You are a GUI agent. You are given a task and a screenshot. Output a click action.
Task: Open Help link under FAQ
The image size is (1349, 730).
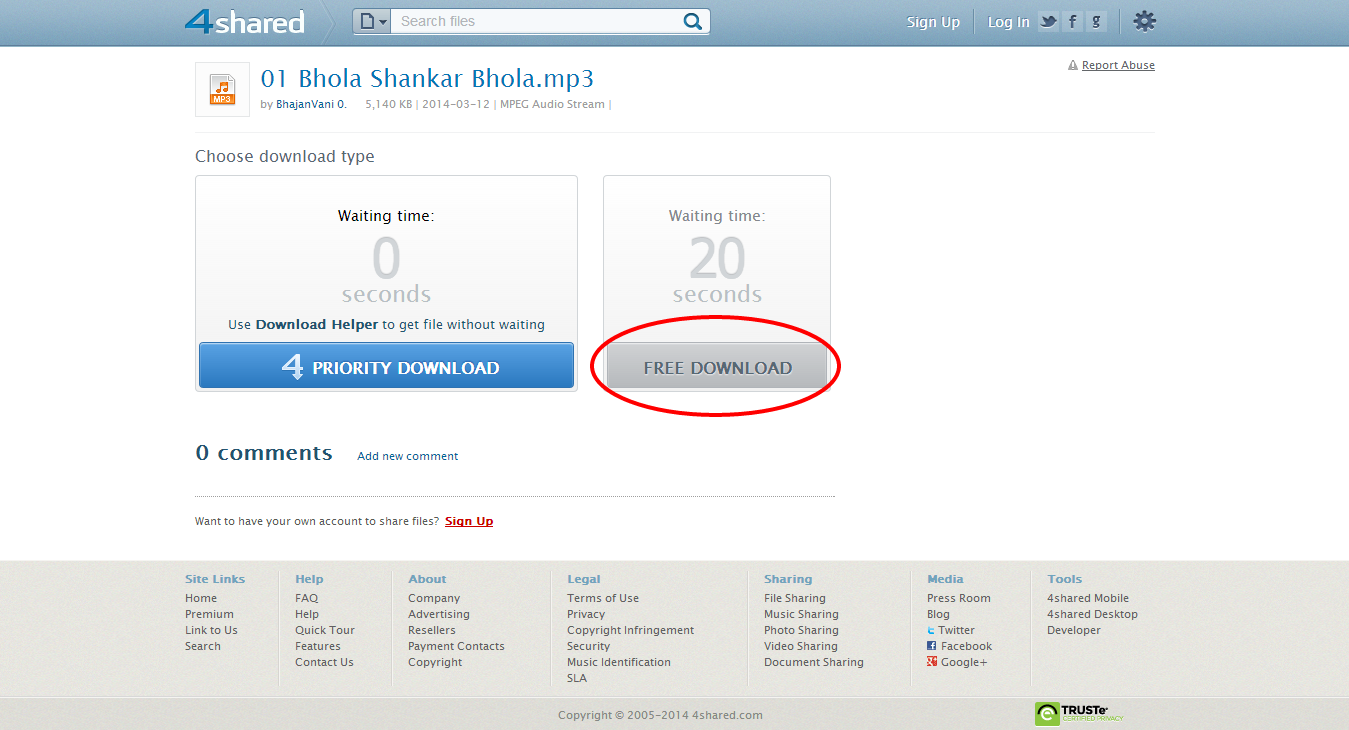point(307,614)
